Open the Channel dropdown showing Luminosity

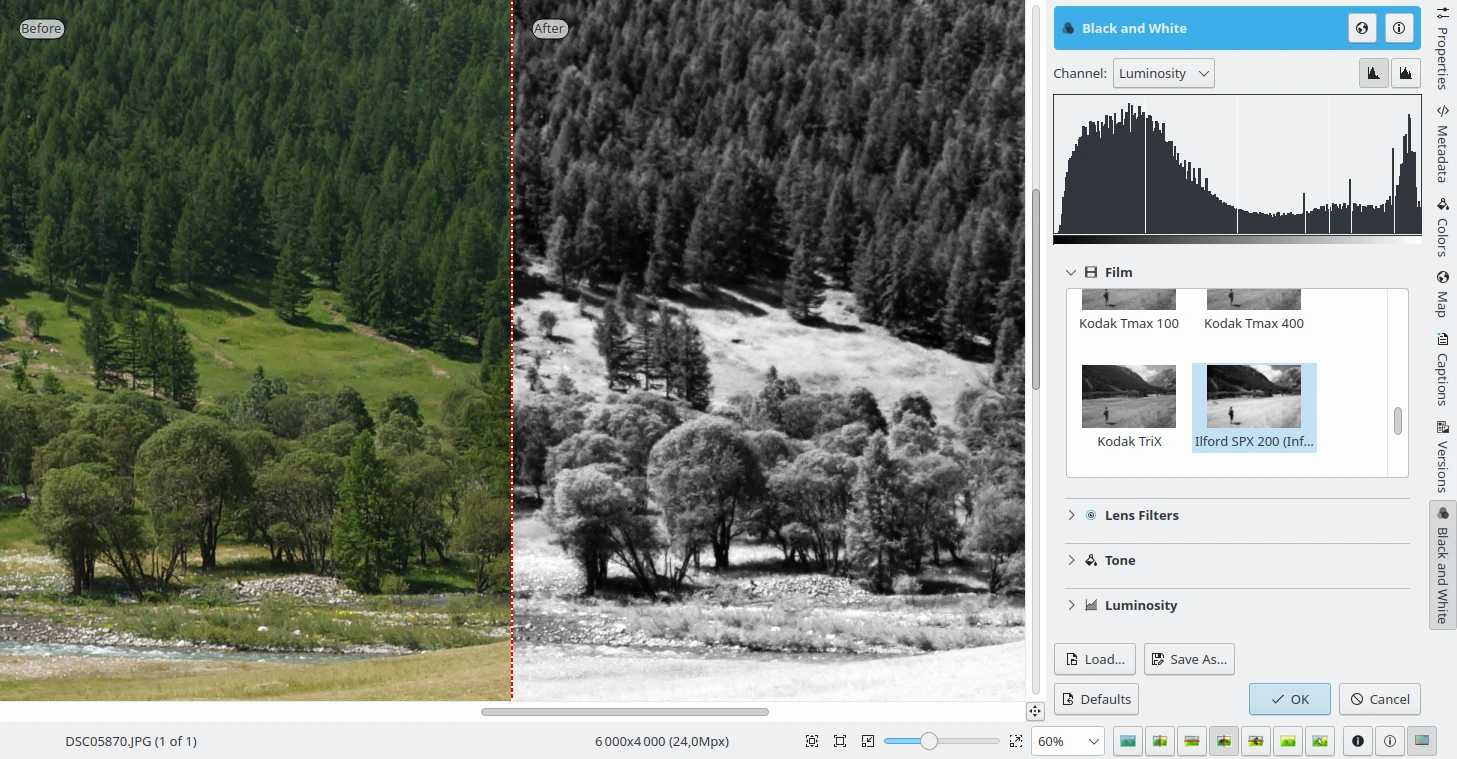pyautogui.click(x=1163, y=73)
